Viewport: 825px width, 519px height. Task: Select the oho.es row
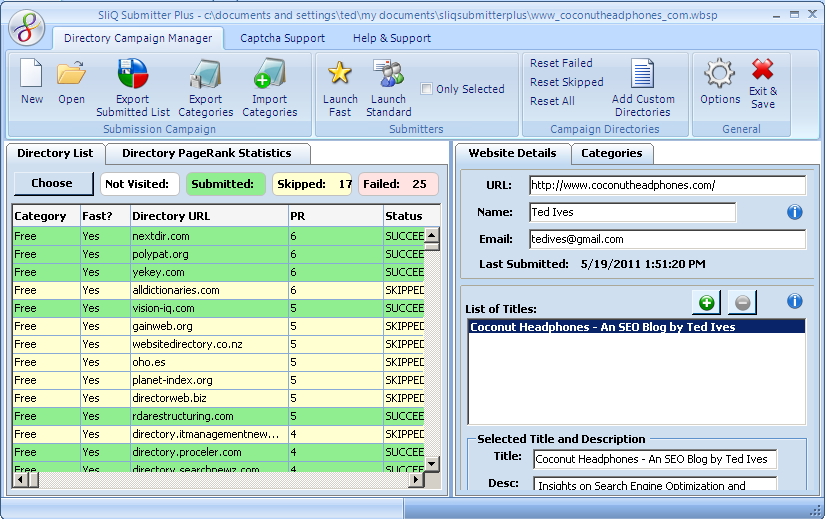coord(218,362)
